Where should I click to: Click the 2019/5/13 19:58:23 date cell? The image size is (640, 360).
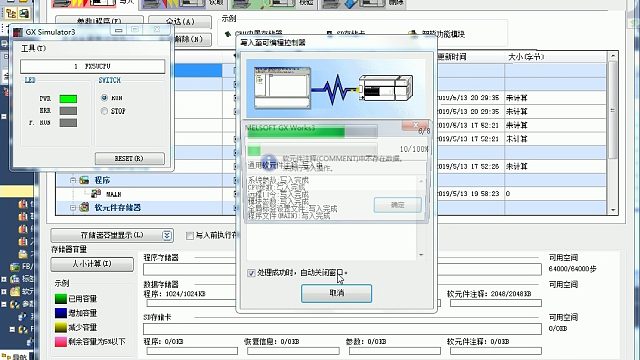tap(468, 193)
